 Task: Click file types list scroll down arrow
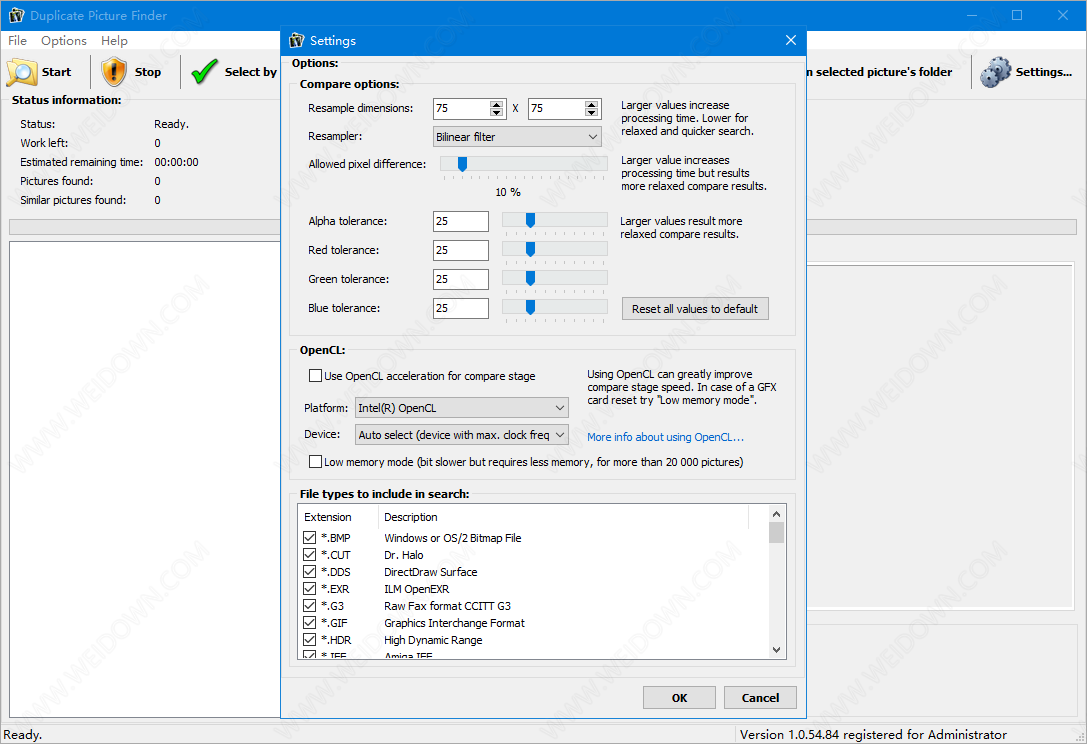coord(776,650)
